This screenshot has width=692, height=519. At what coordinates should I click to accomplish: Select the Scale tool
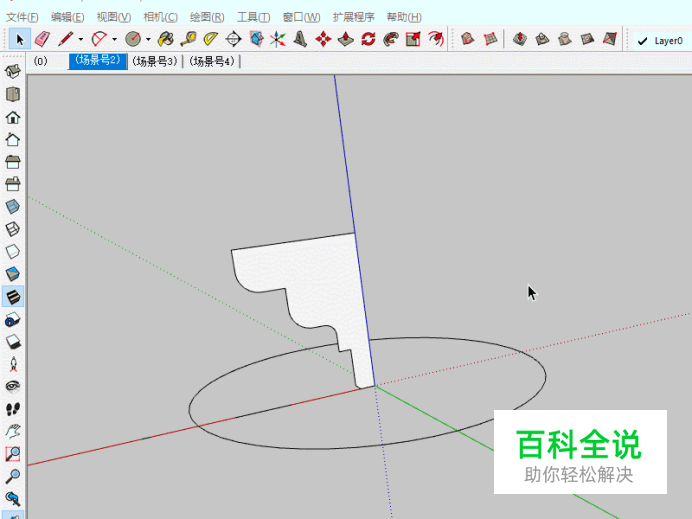click(x=413, y=39)
